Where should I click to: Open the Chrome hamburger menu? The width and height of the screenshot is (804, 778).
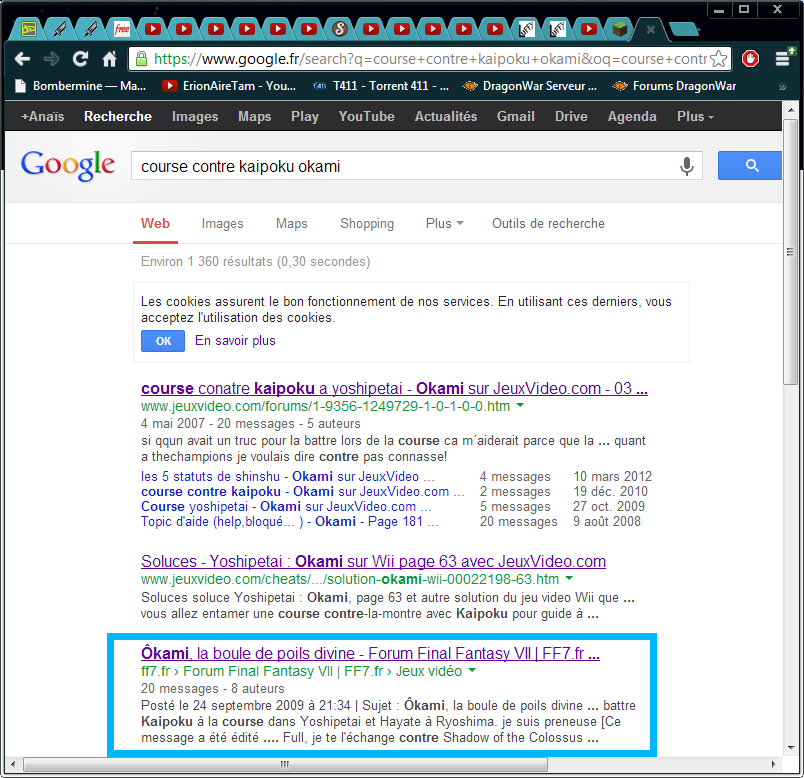click(x=783, y=58)
